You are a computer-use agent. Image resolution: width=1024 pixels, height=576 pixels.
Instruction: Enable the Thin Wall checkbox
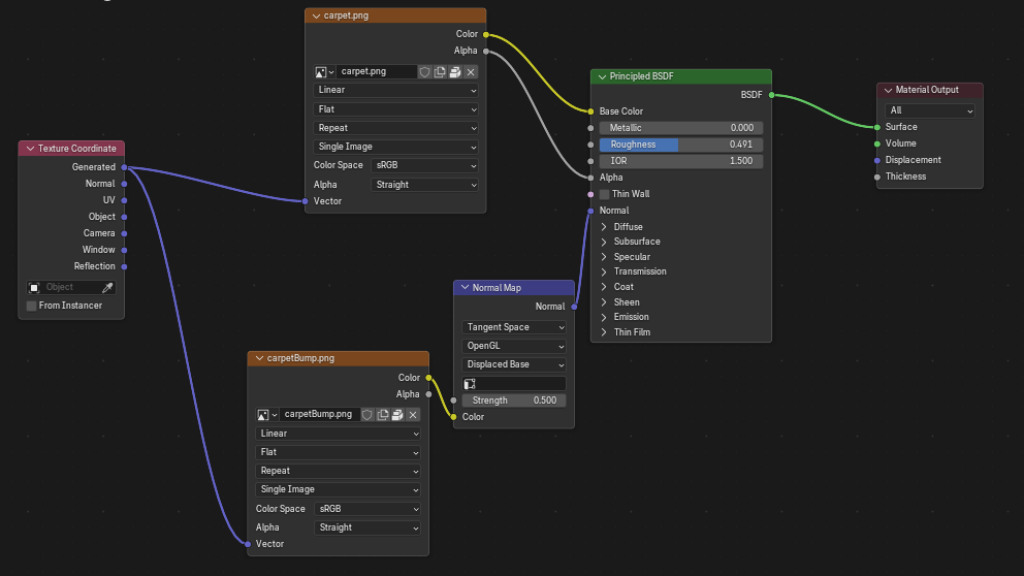[x=604, y=194]
